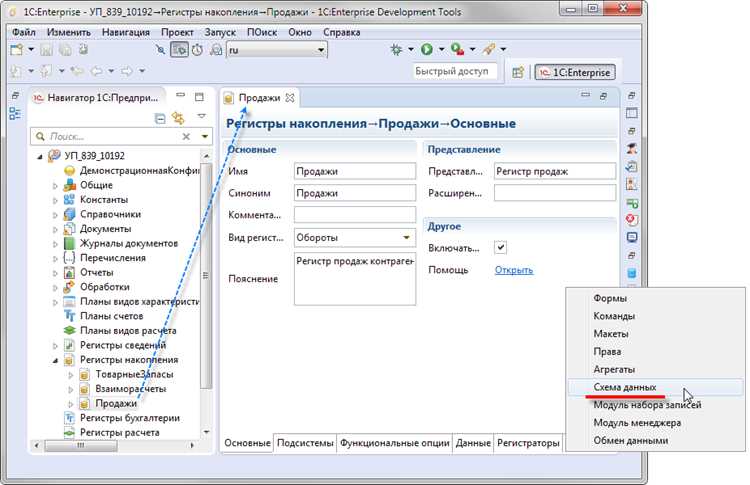Viewport: 750px width, 485px height.
Task: Select Формы in popup list
Action: [x=655, y=298]
